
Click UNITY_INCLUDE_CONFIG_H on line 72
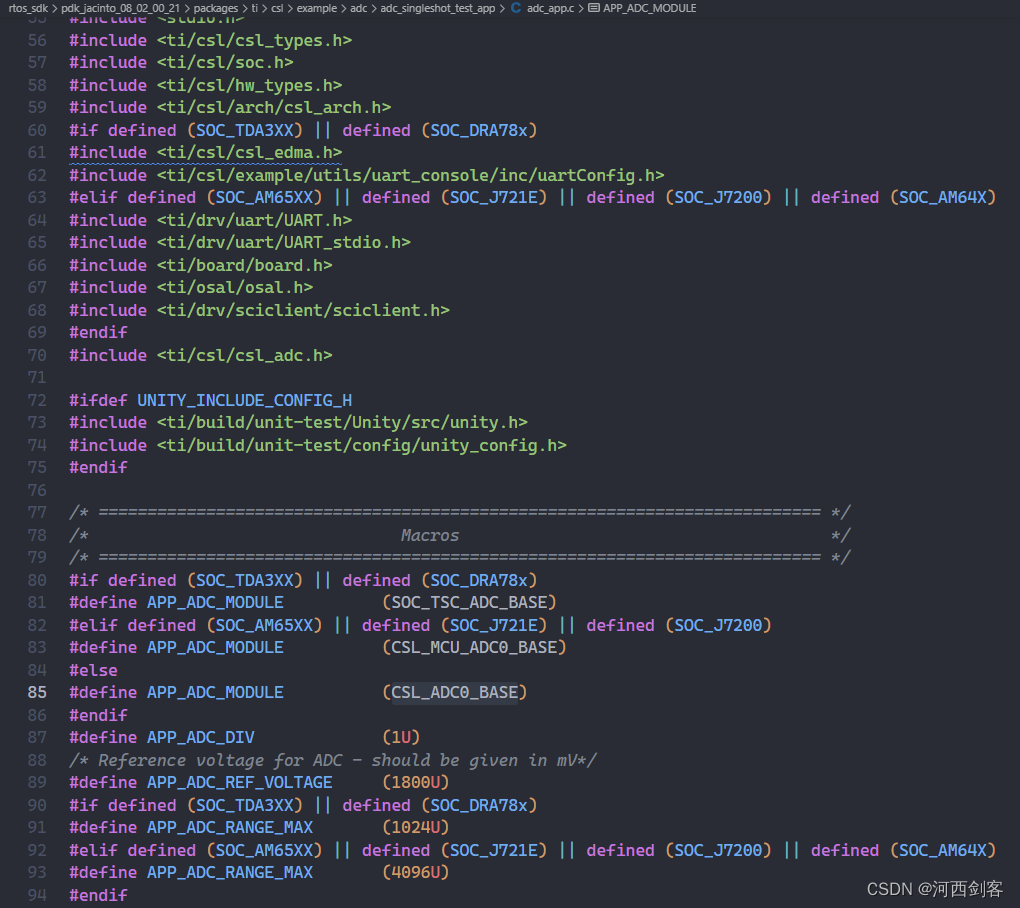coord(245,400)
